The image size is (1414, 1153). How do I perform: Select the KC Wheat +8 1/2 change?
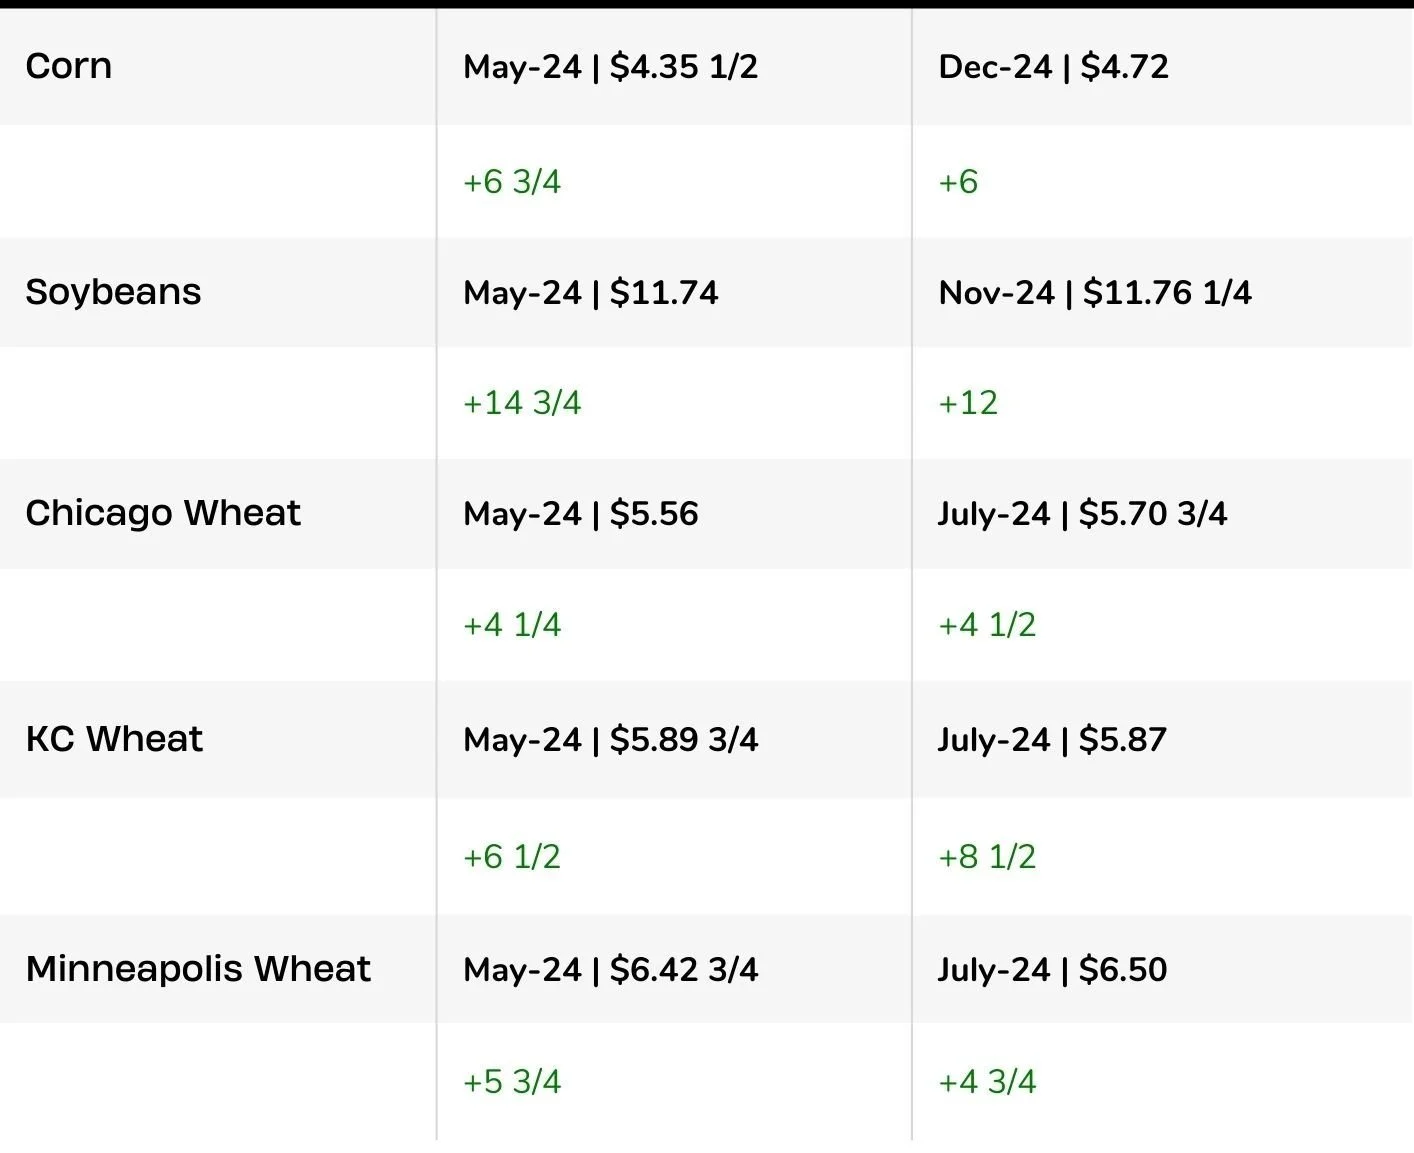[987, 857]
